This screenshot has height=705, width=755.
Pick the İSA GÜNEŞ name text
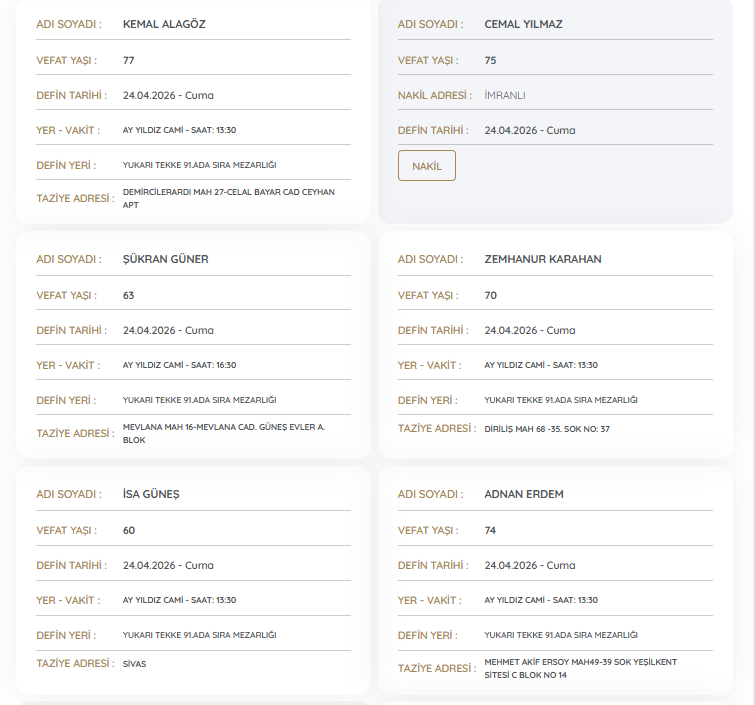[151, 494]
